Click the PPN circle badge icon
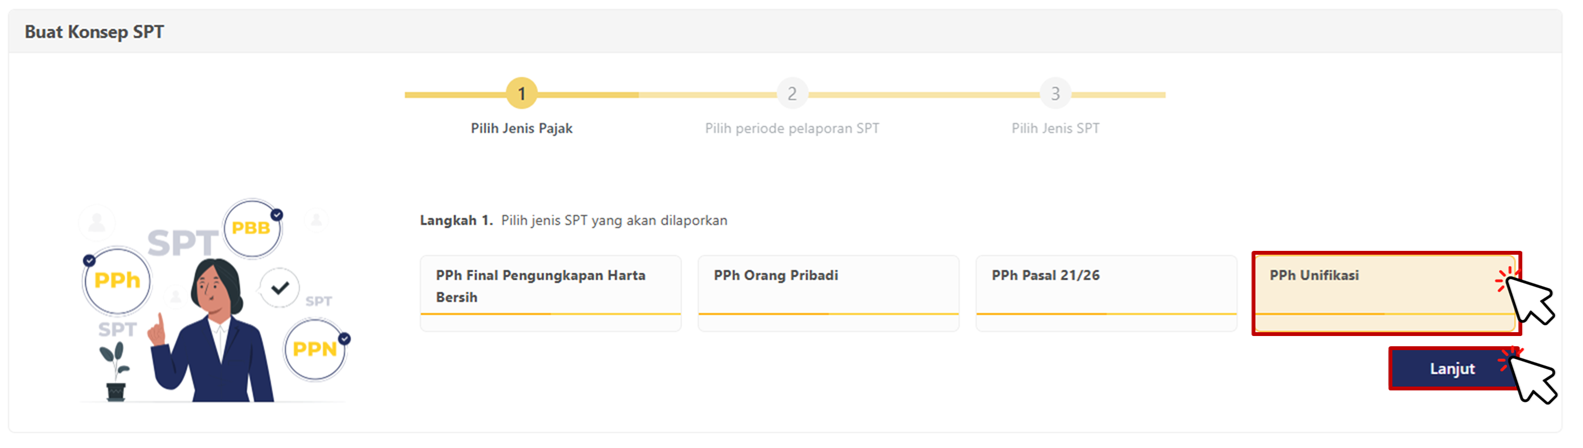The height and width of the screenshot is (448, 1583). point(315,350)
